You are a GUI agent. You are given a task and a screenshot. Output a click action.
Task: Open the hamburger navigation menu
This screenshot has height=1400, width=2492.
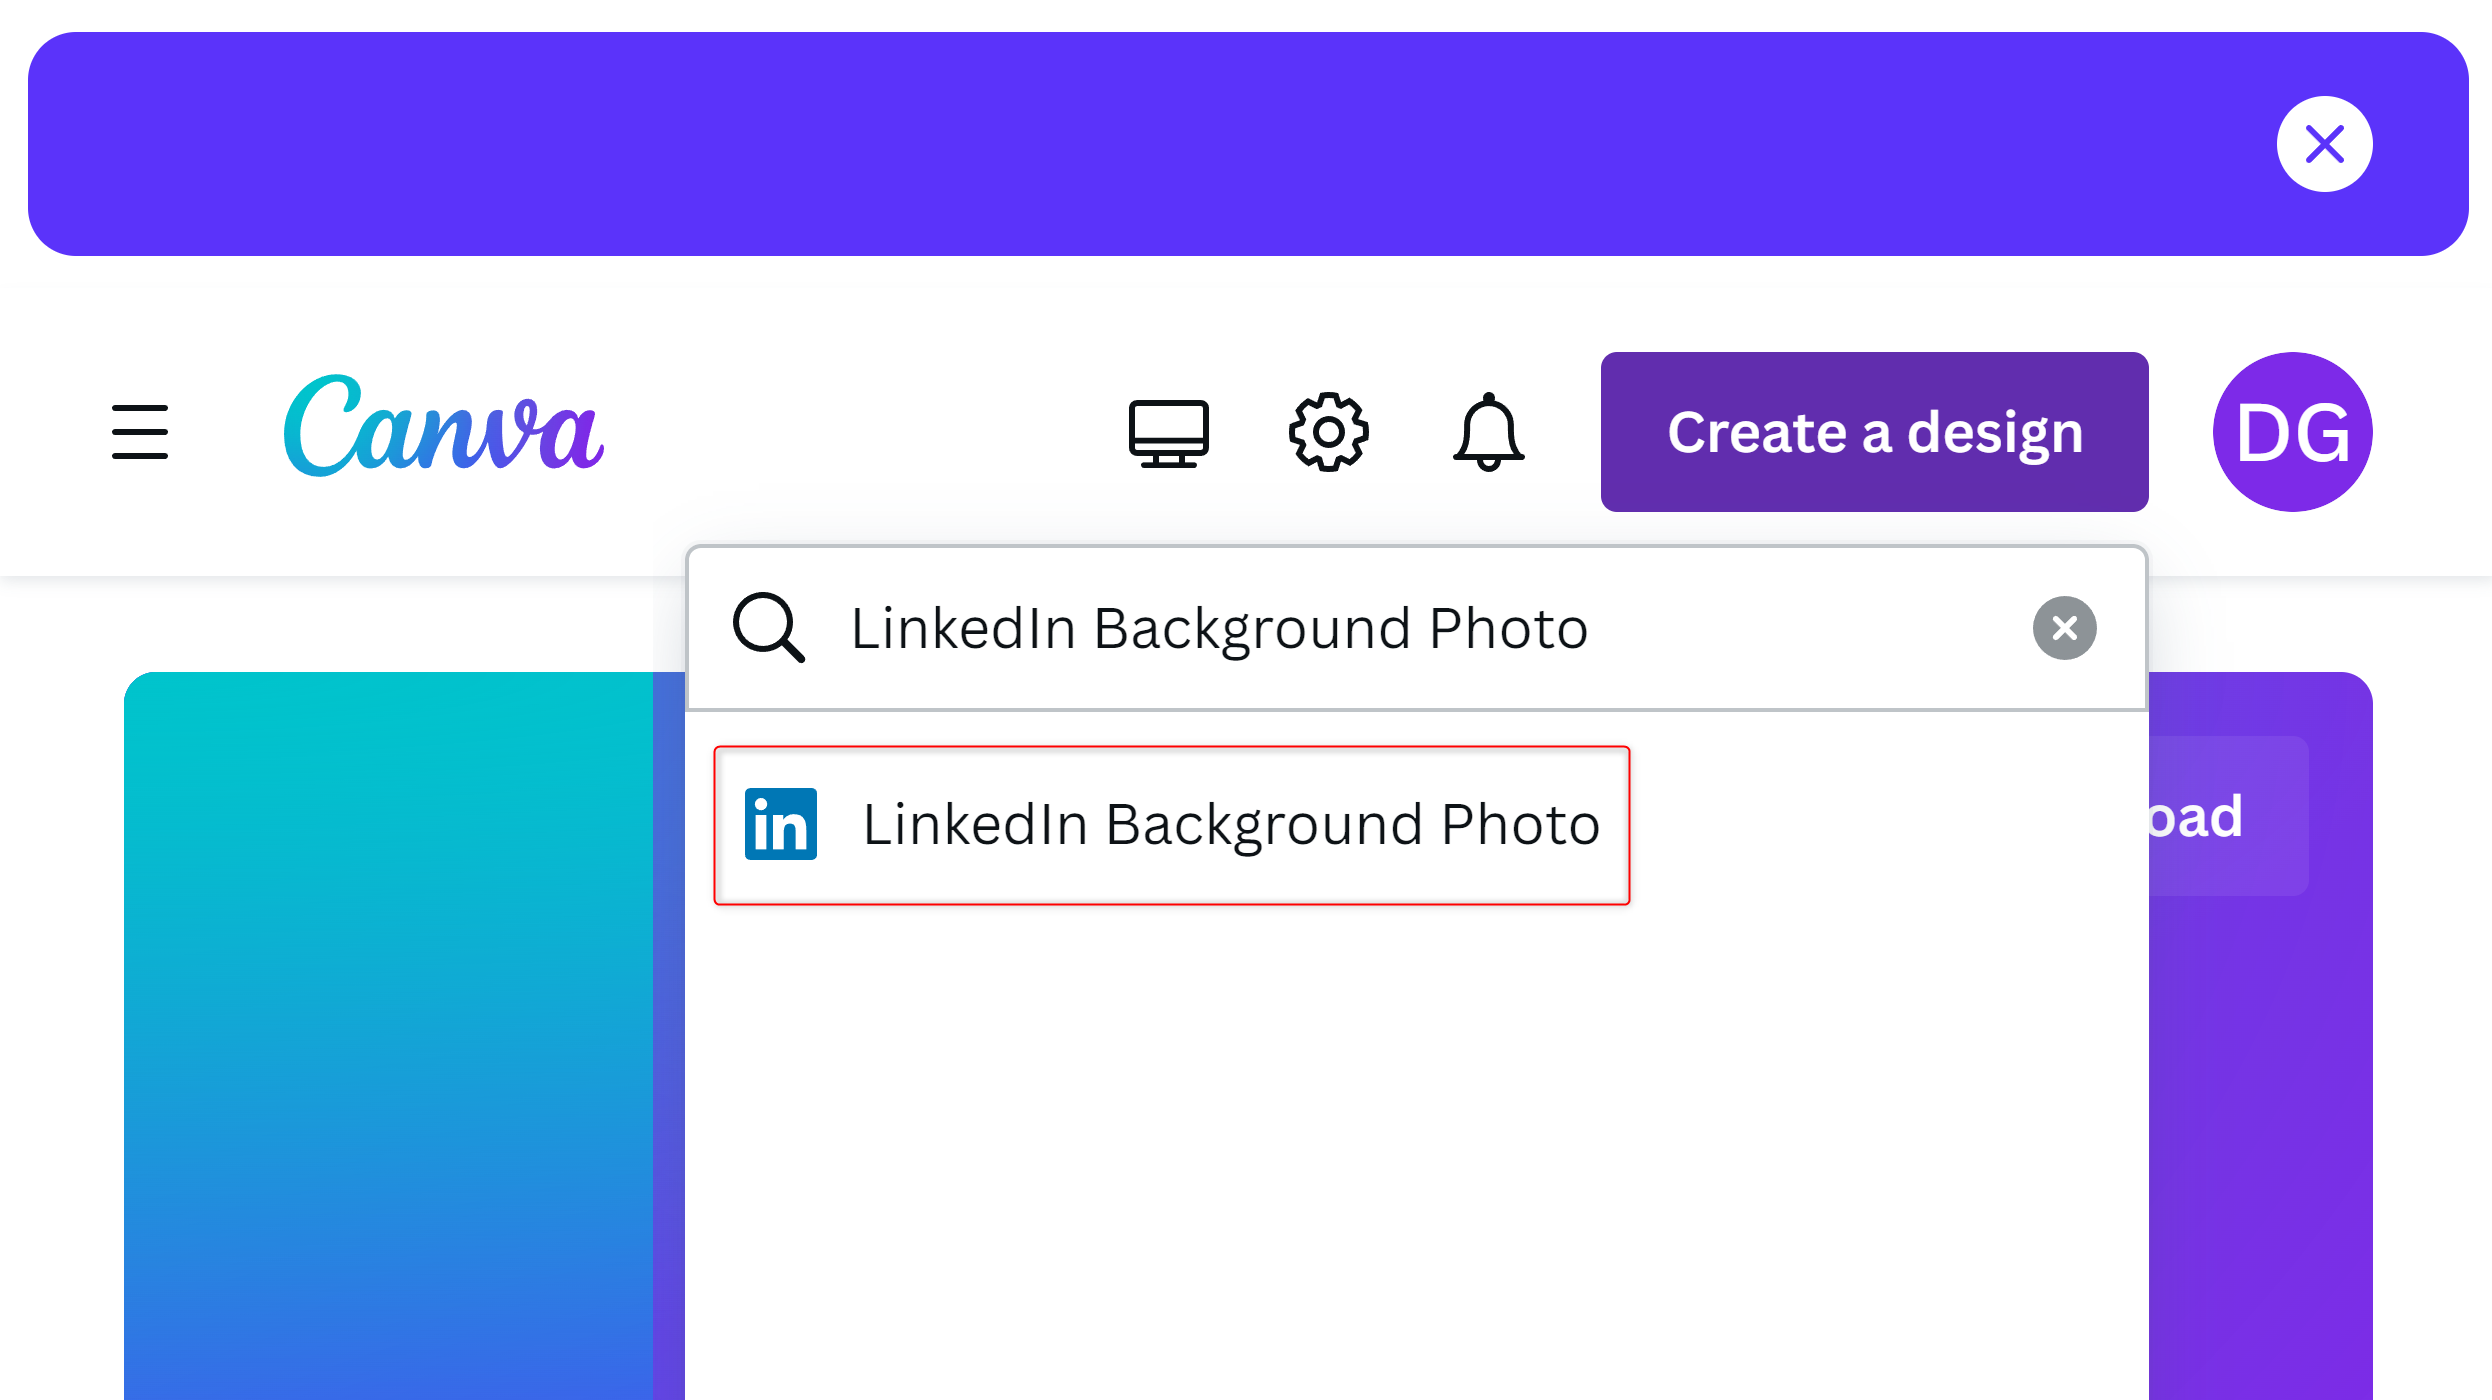click(140, 432)
